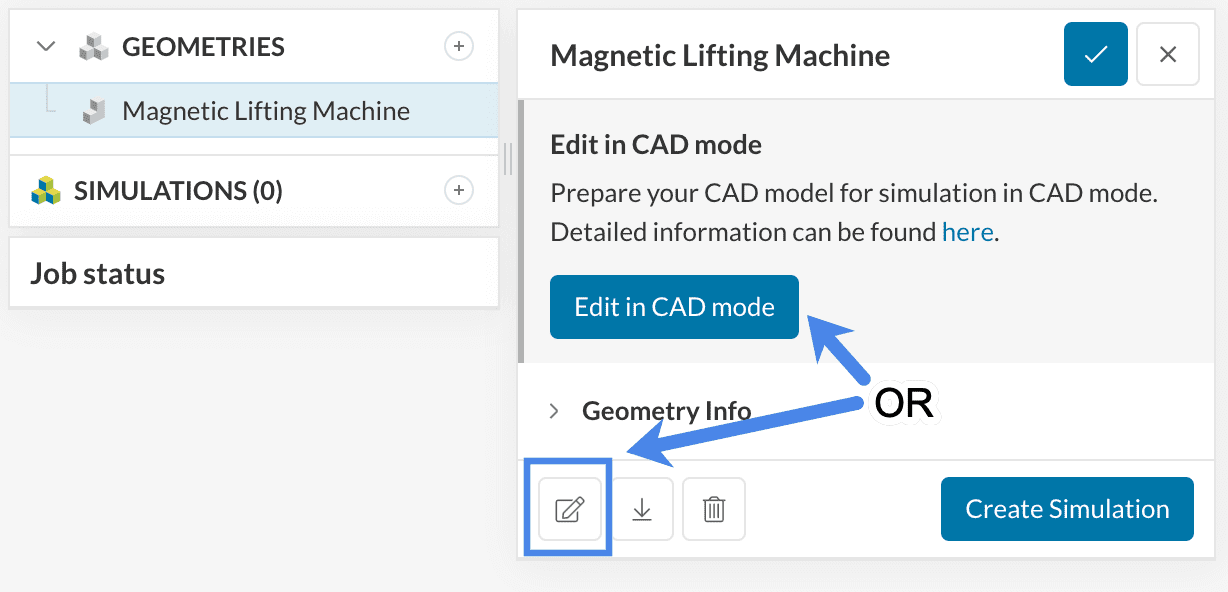Add a new geometry with the plus icon
1228x592 pixels.
click(458, 46)
